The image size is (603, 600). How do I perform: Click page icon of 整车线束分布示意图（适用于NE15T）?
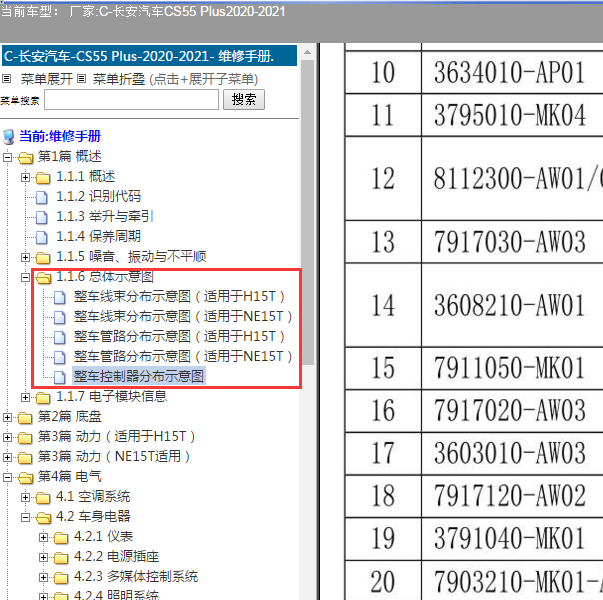pos(60,317)
